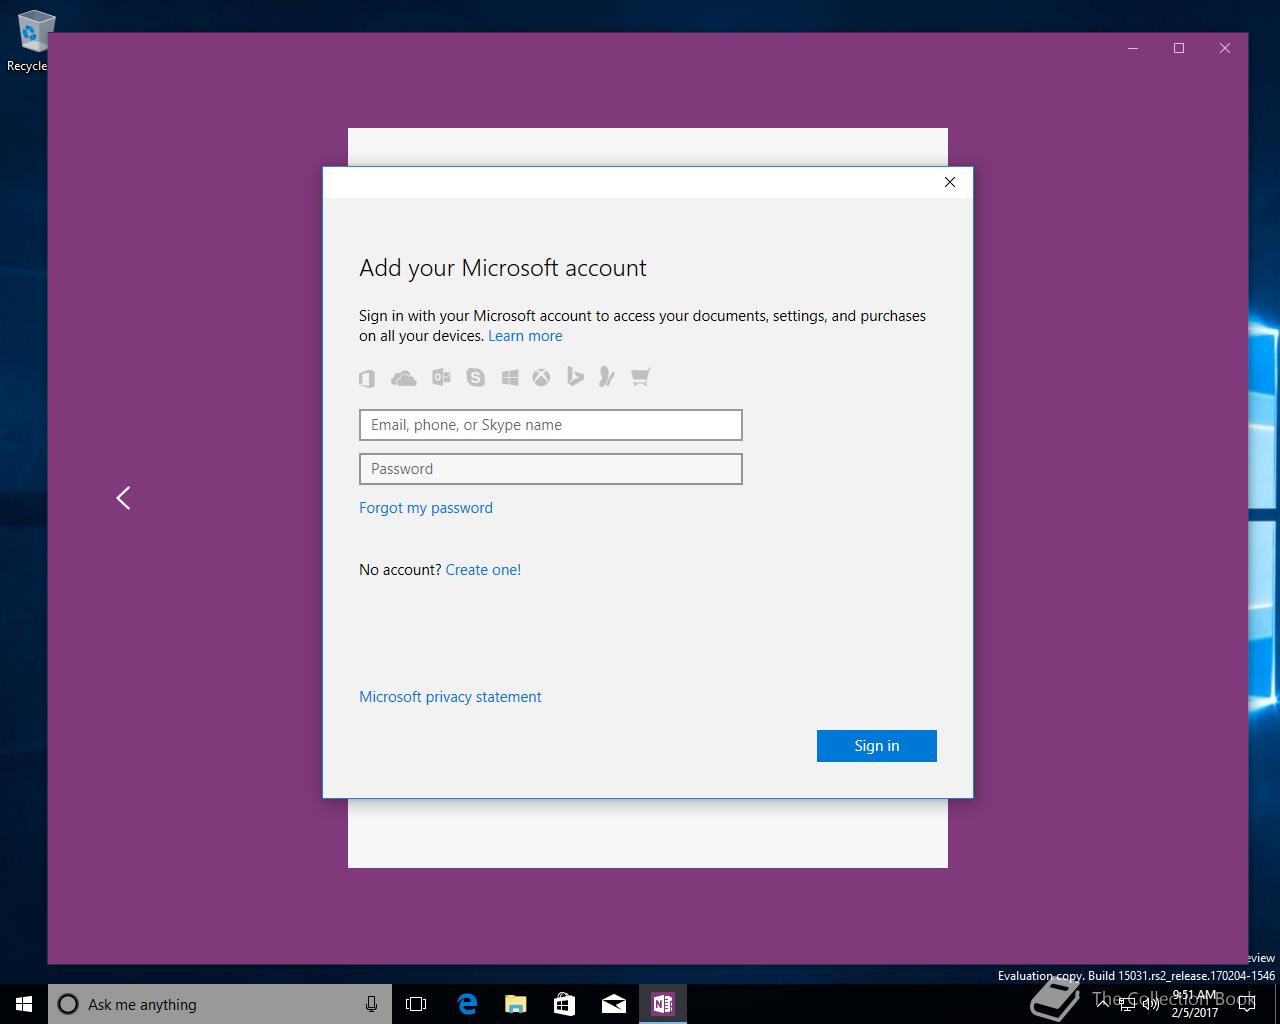Open the Learn more link
Screen dimensions: 1280x1024
525,336
